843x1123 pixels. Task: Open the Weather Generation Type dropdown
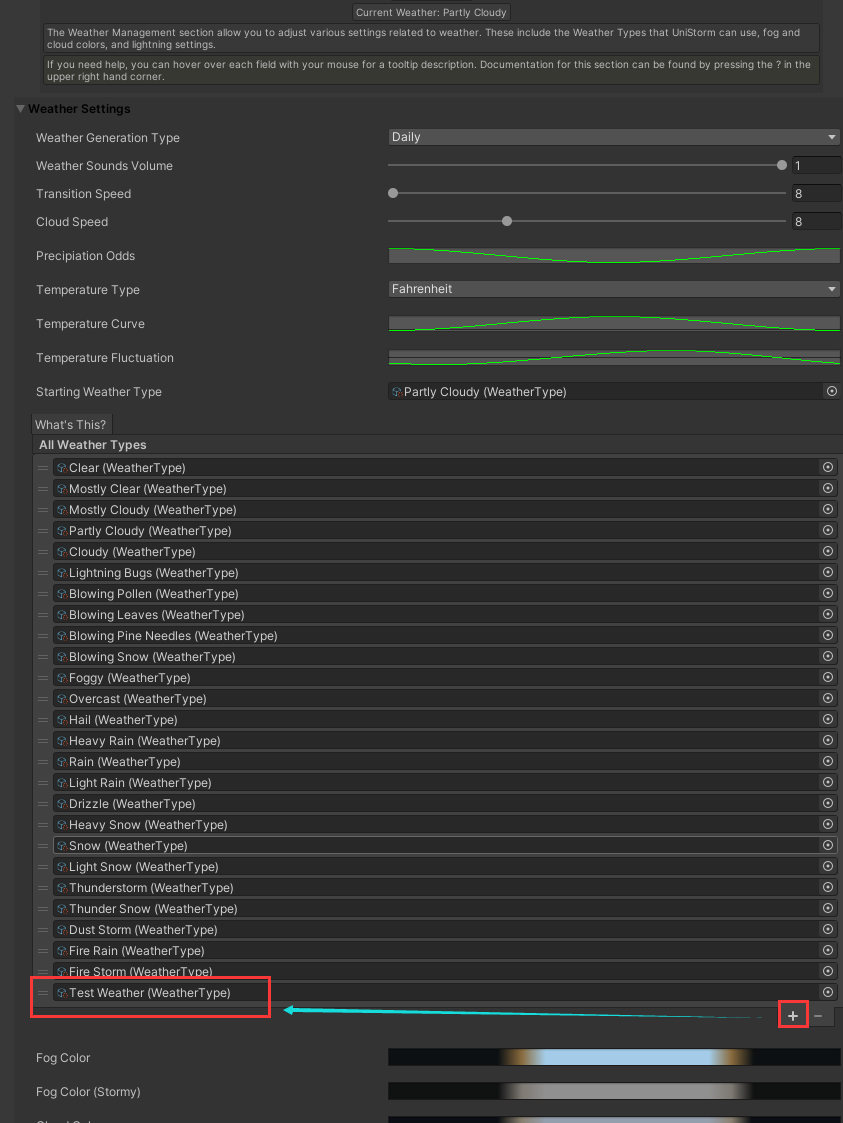click(613, 137)
